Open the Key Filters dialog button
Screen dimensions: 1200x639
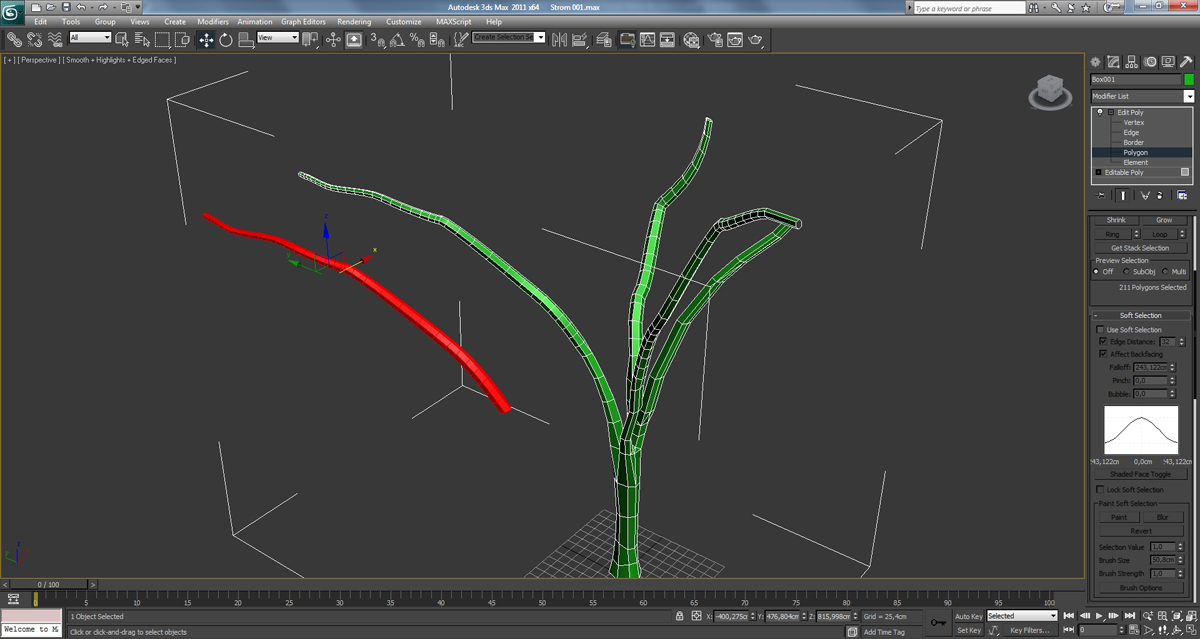[1030, 630]
